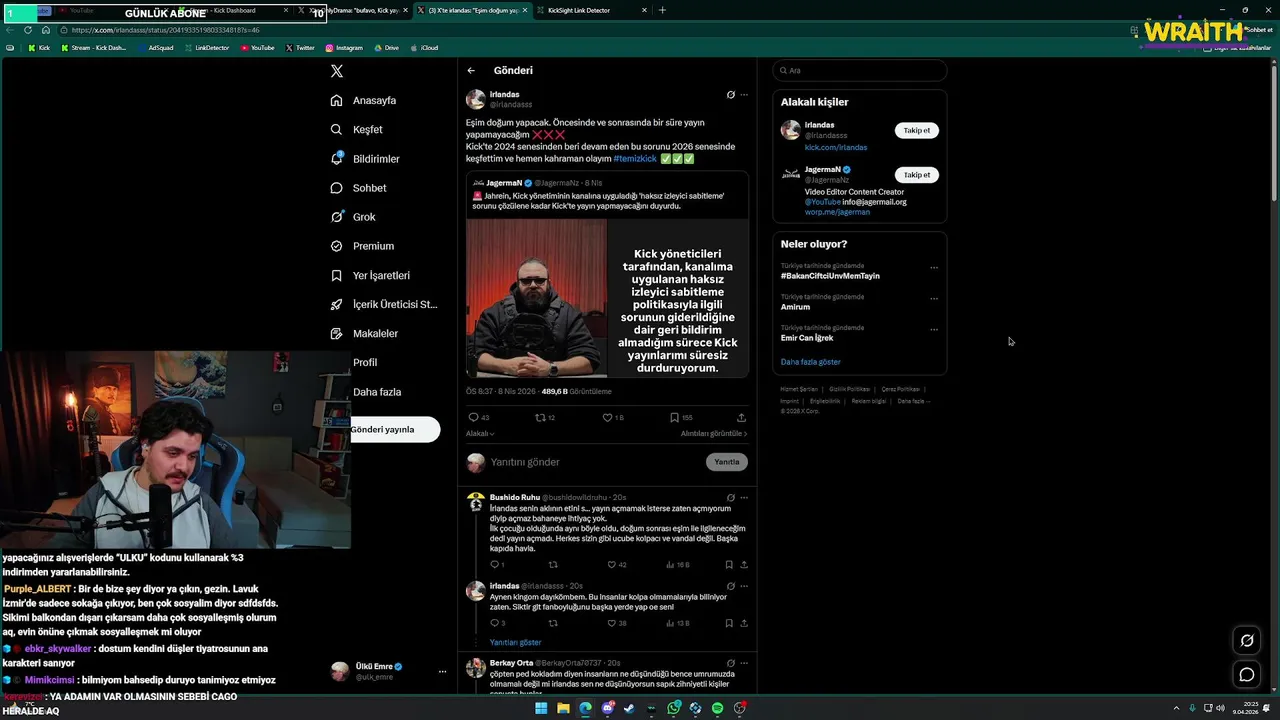This screenshot has width=1280, height=720.
Task: Open İçerik Üreticisi Stüdyosu item
Action: 384,304
